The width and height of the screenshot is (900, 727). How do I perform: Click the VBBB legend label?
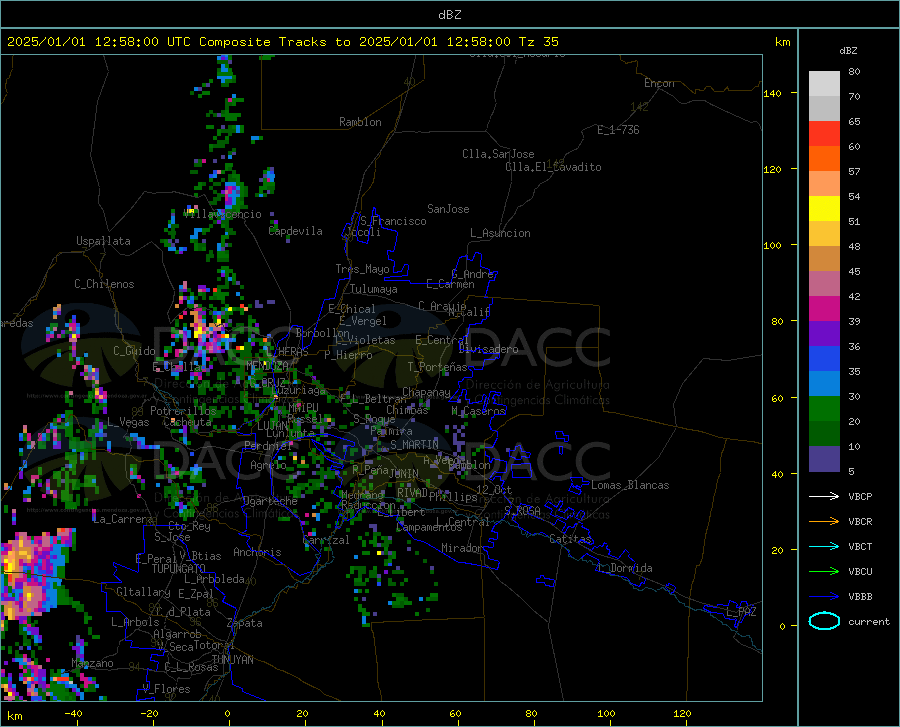(x=860, y=597)
